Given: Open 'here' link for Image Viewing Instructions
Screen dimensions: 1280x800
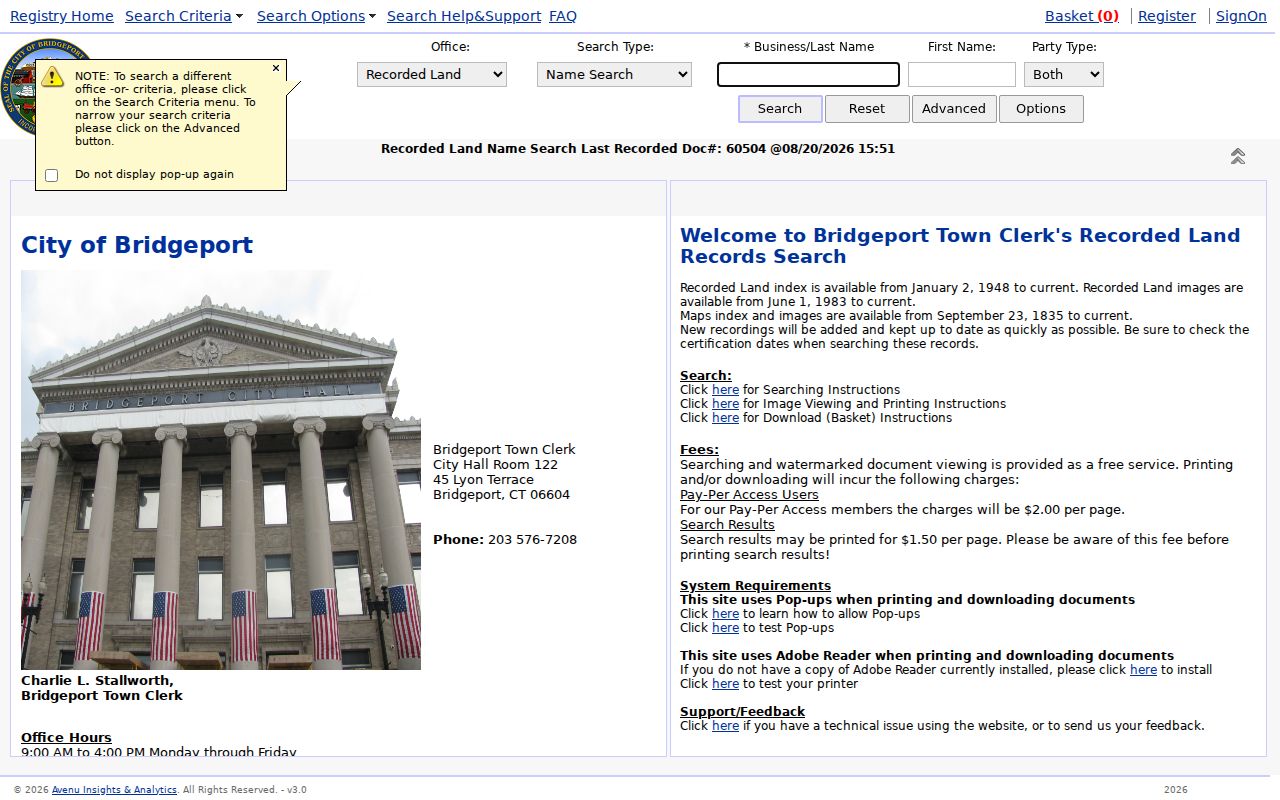Looking at the screenshot, I should click(x=725, y=404).
